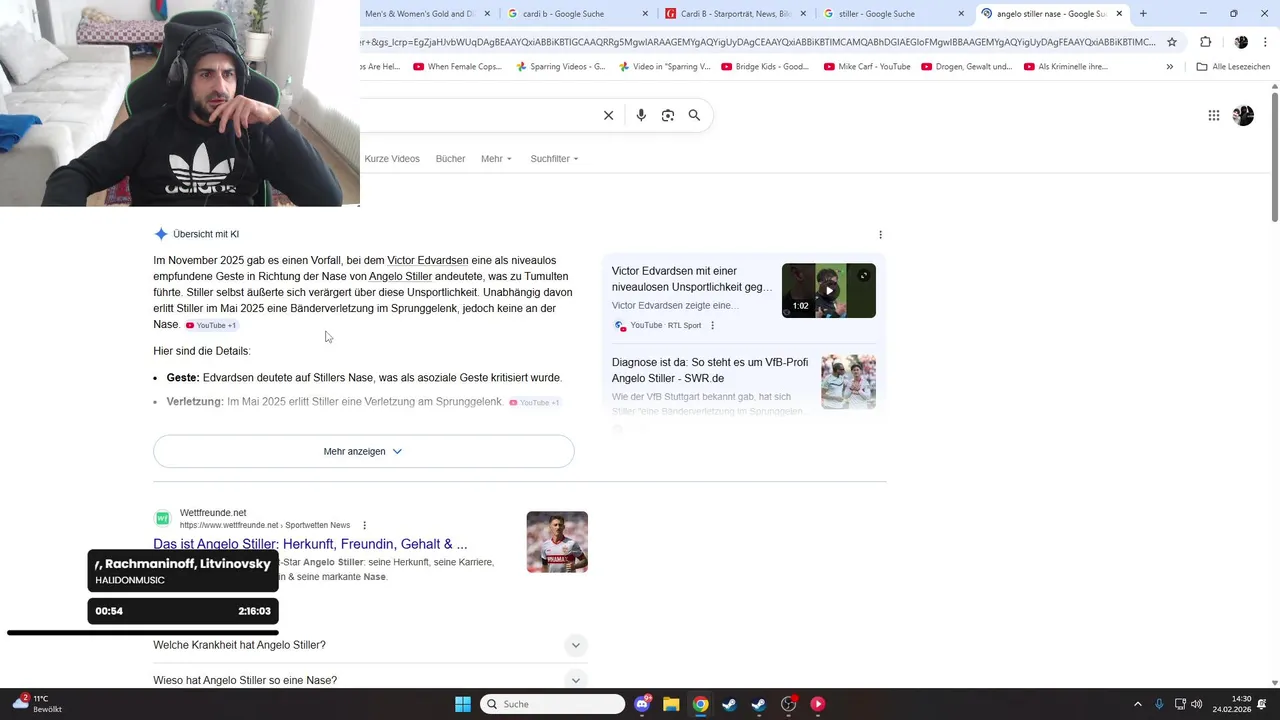
Task: Click the 'YouTube +1' source chip after 'Nase'
Action: 211,325
